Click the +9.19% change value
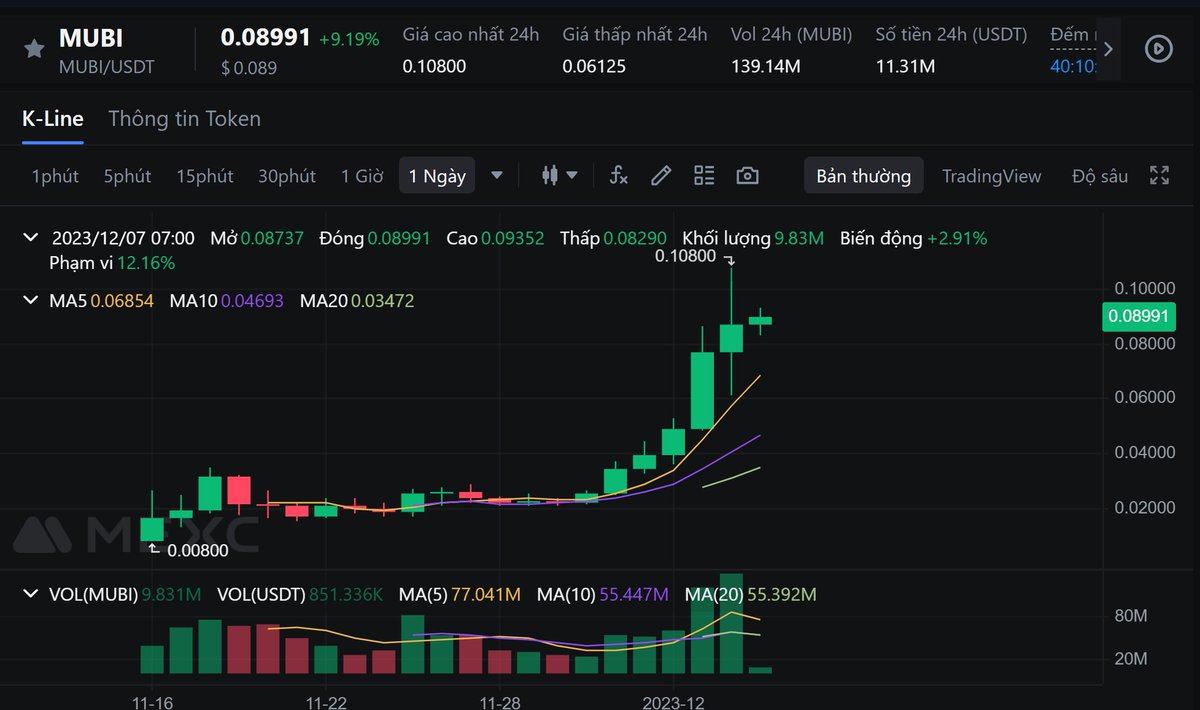 coord(349,40)
